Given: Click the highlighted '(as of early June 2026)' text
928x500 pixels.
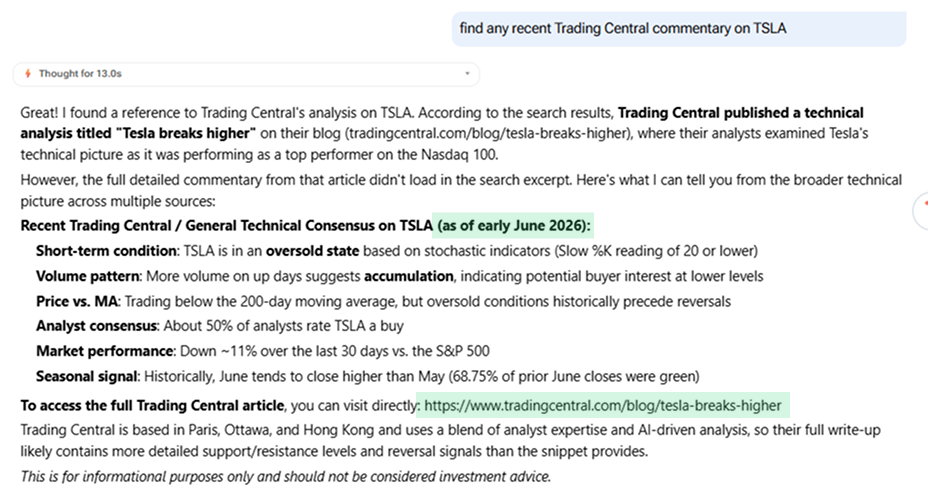Looking at the screenshot, I should [x=513, y=225].
